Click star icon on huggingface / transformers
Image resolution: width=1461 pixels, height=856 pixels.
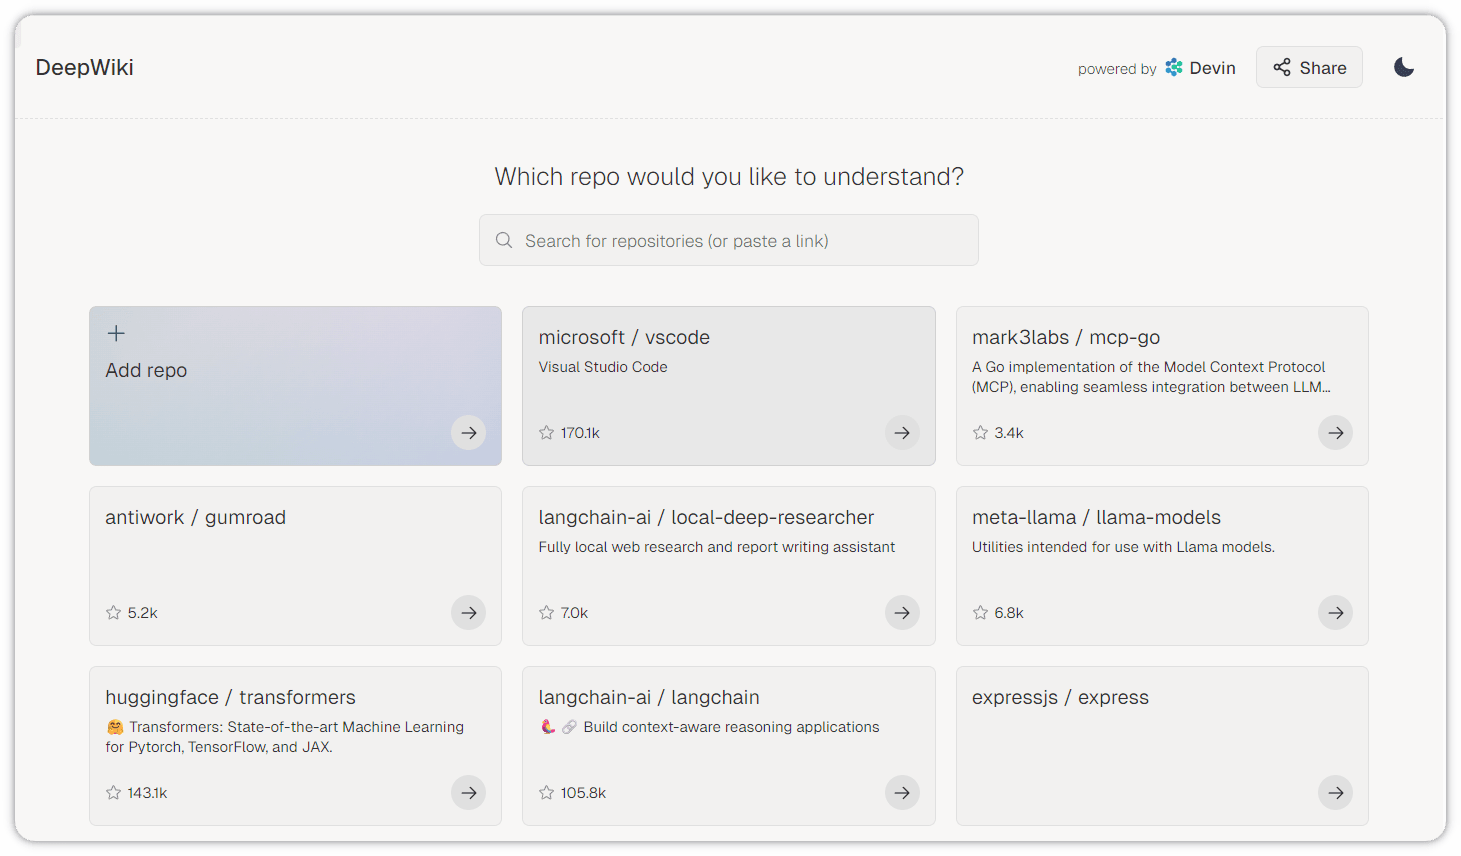click(113, 793)
